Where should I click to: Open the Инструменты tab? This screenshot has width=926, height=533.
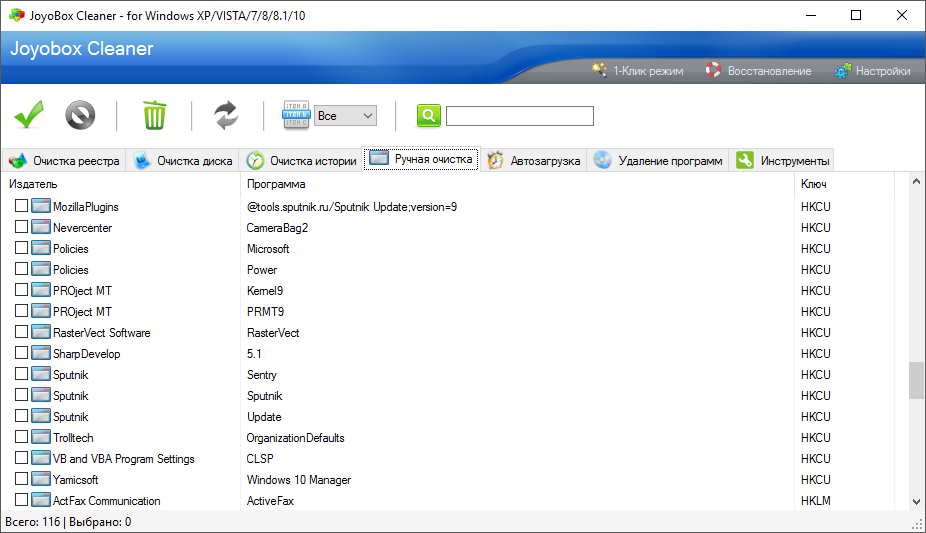(x=782, y=161)
